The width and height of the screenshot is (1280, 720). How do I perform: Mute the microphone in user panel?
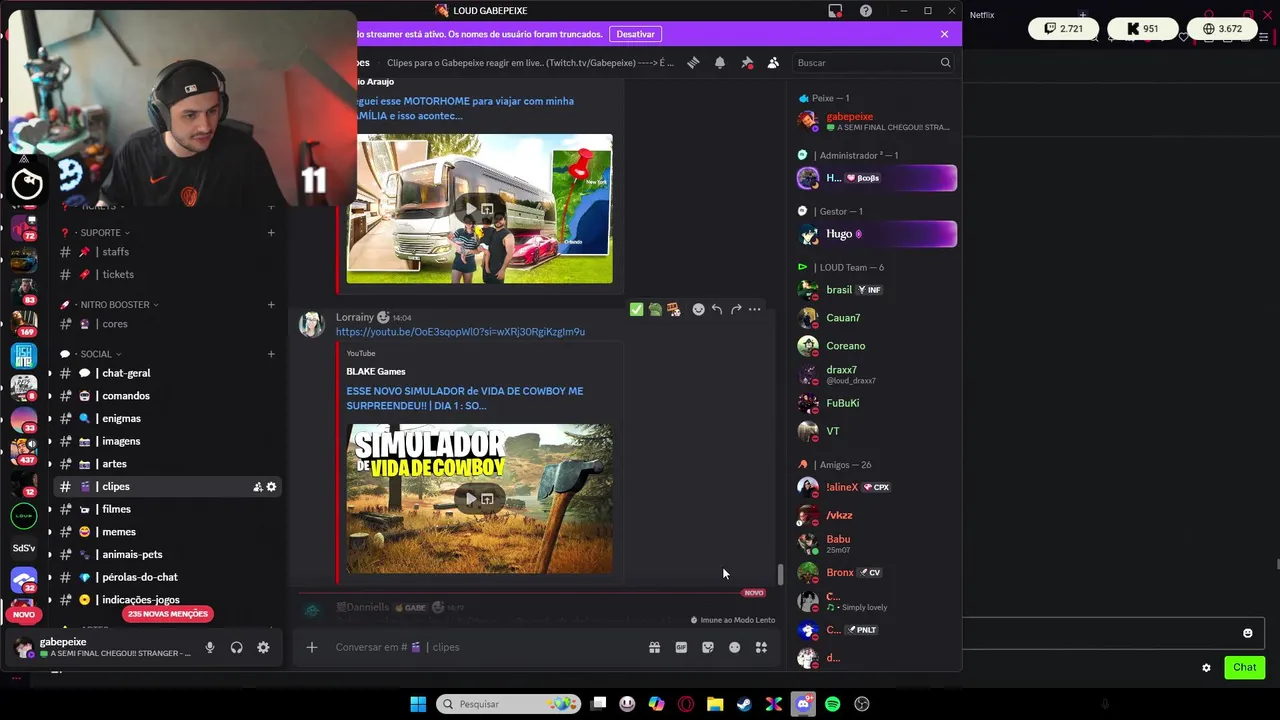pos(210,647)
